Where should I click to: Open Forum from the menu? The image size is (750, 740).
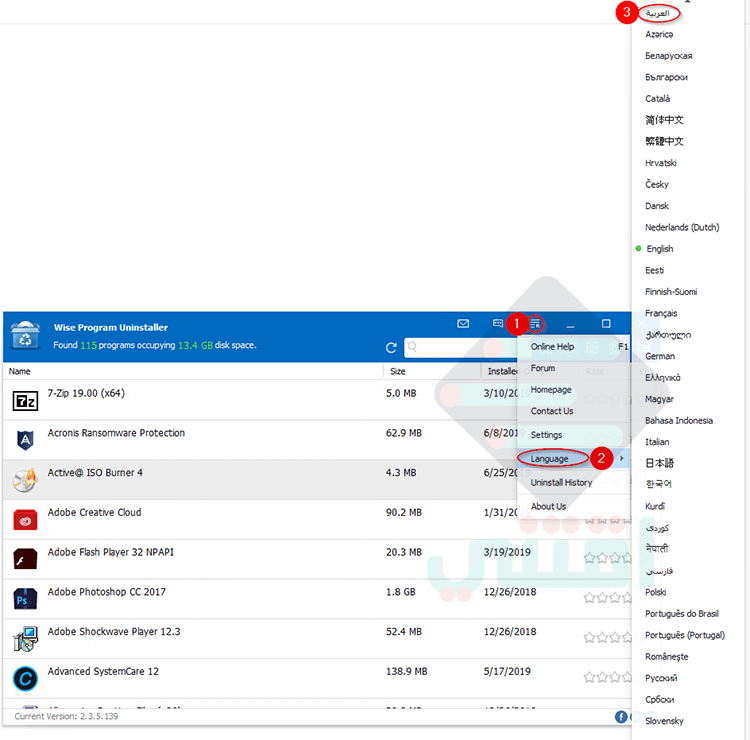click(x=543, y=368)
